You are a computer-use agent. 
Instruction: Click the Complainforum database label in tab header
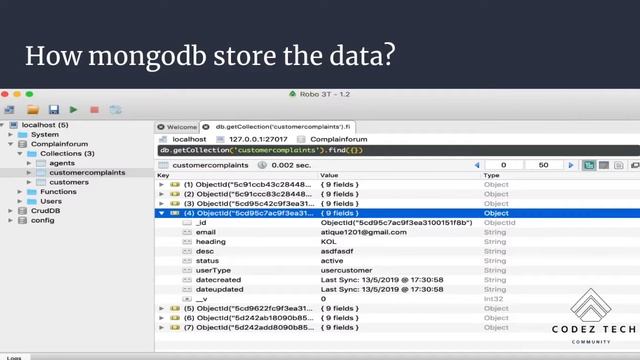(339, 139)
